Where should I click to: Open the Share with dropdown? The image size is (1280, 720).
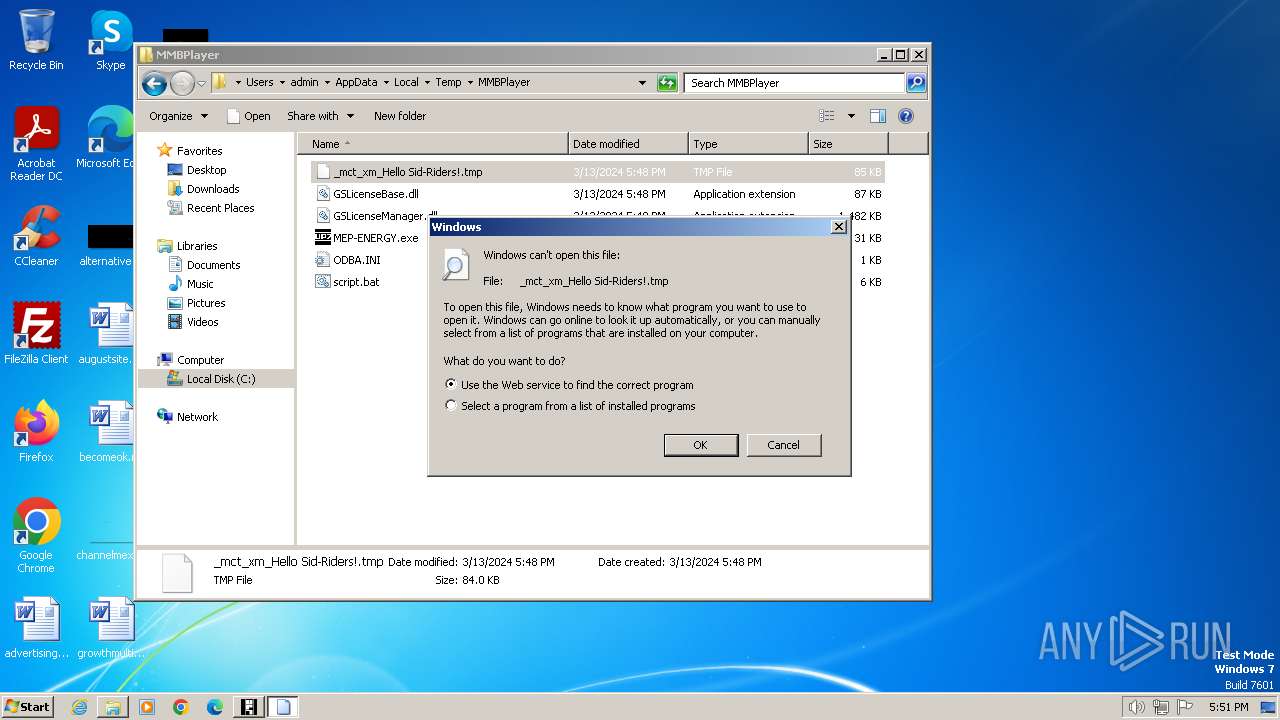pos(320,116)
